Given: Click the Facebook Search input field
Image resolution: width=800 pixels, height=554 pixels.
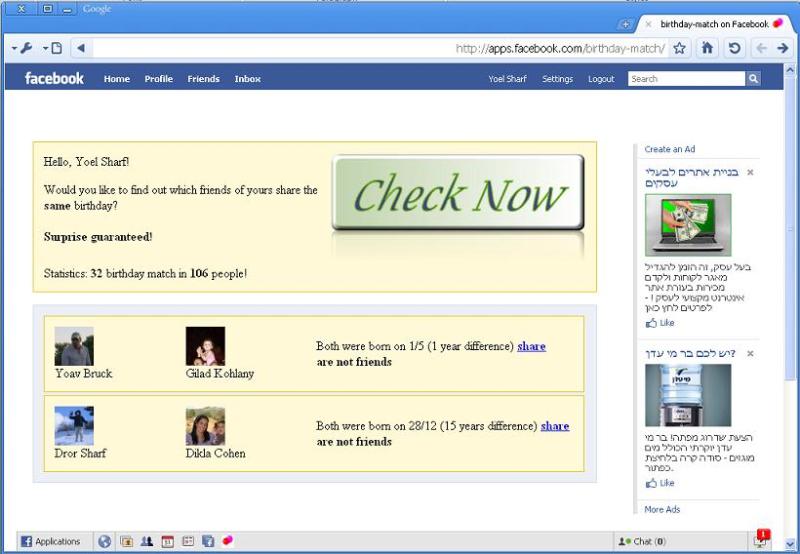Looking at the screenshot, I should click(x=686, y=79).
